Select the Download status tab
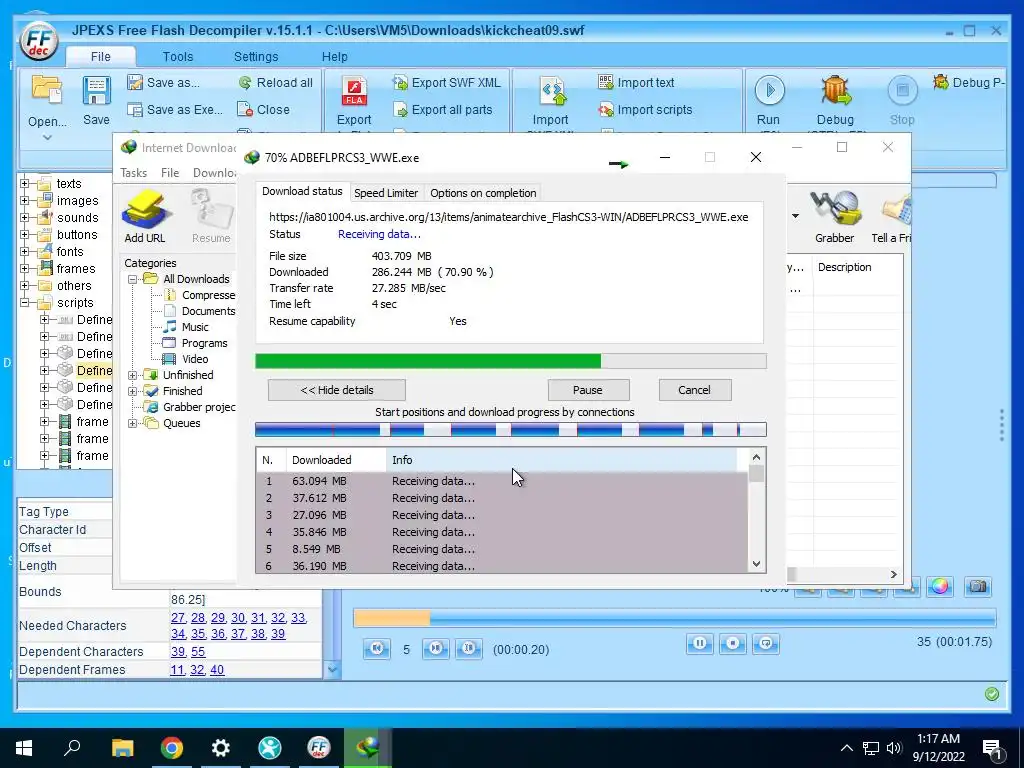The width and height of the screenshot is (1024, 768). point(302,191)
